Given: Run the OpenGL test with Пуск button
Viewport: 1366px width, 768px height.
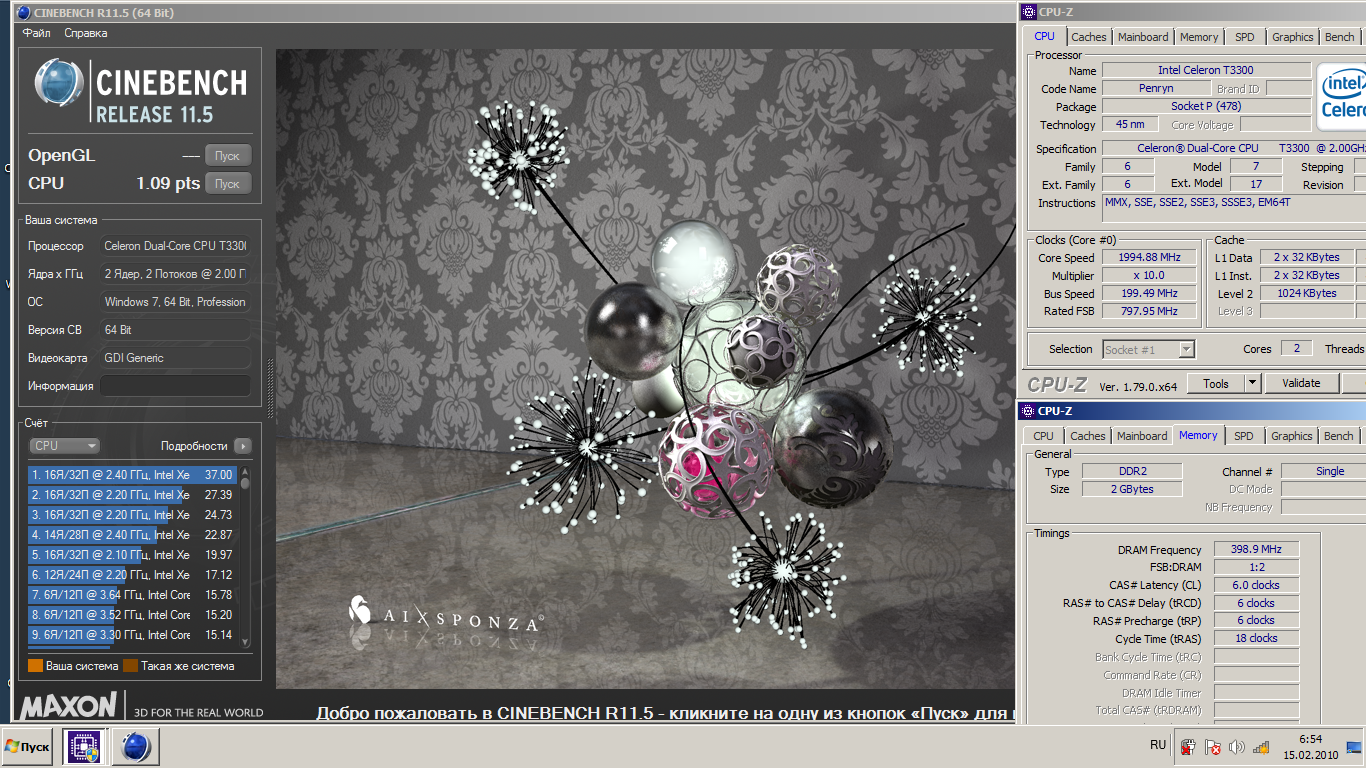Looking at the screenshot, I should click(x=228, y=156).
